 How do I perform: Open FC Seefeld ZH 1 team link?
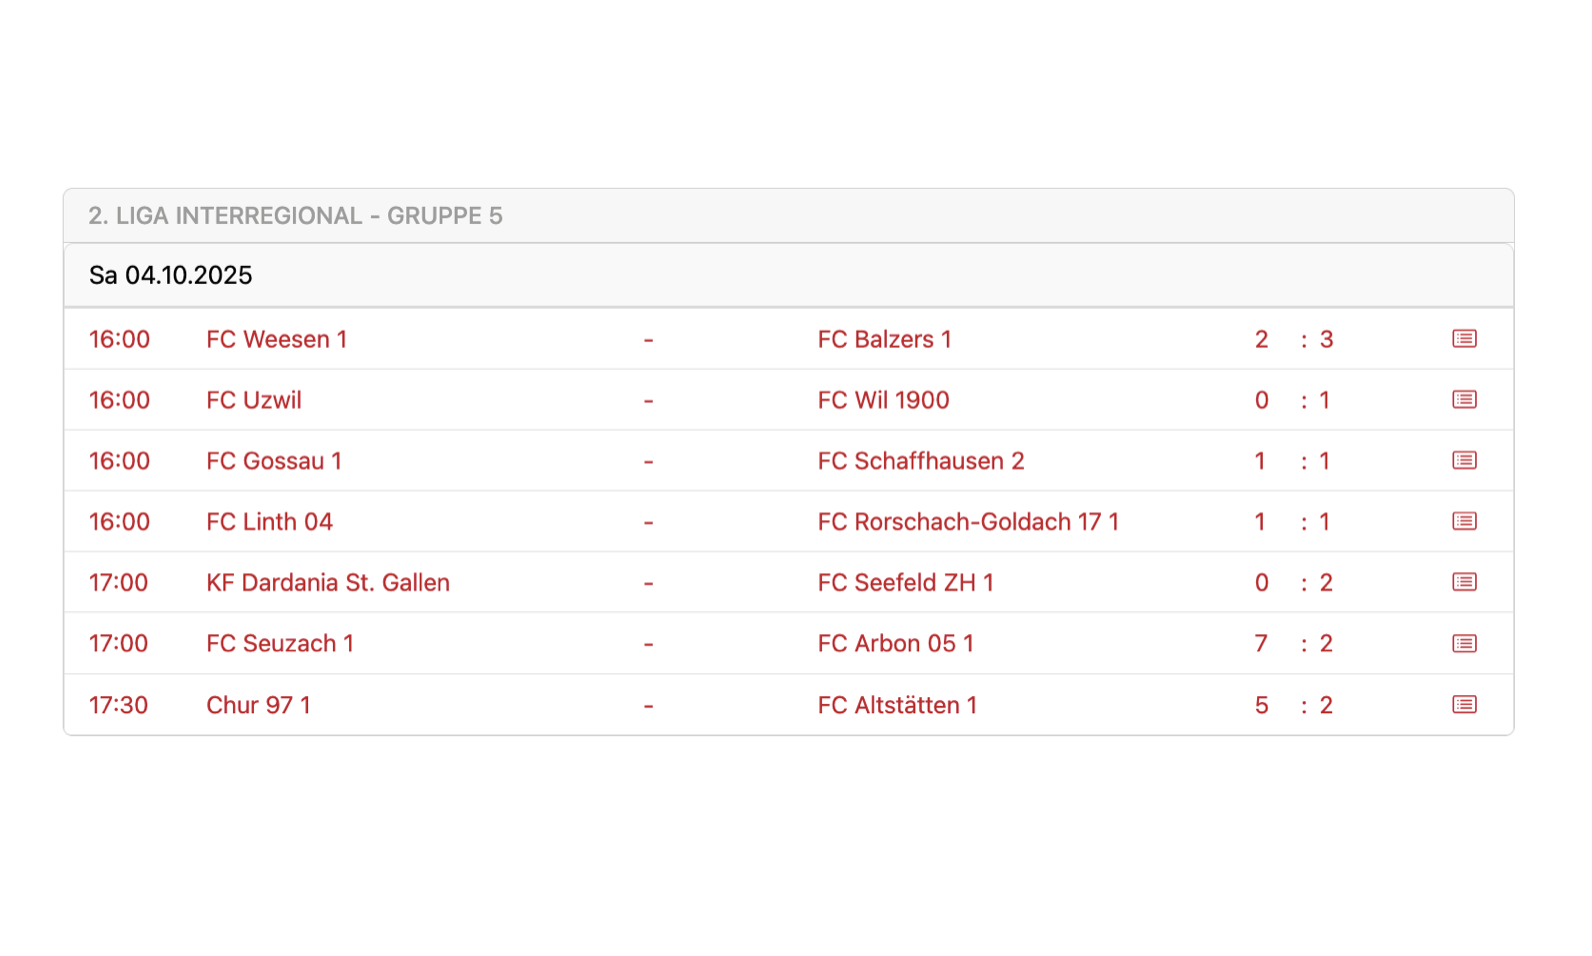coord(905,583)
